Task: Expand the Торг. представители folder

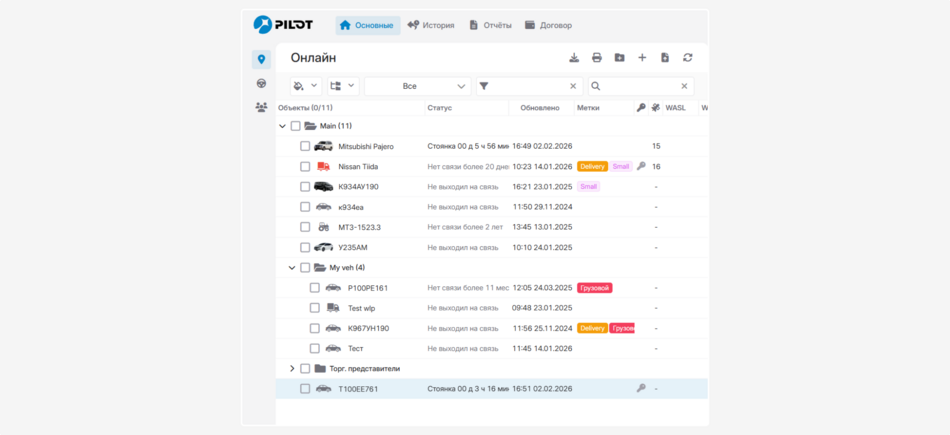Action: point(292,368)
